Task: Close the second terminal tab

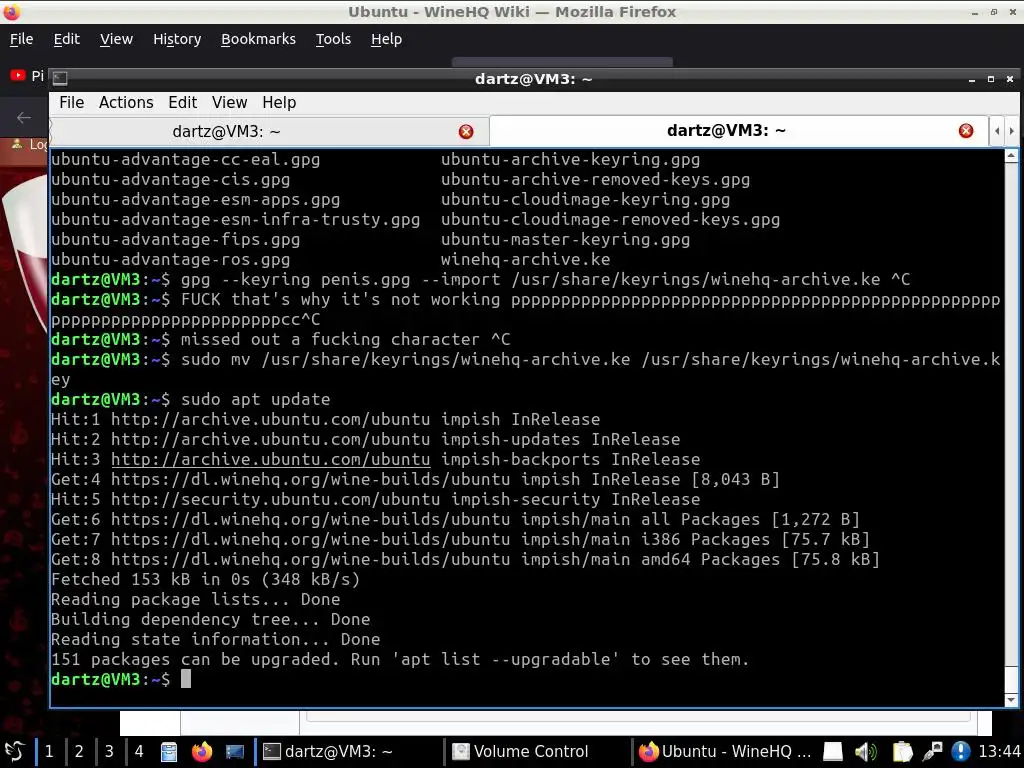Action: click(966, 131)
